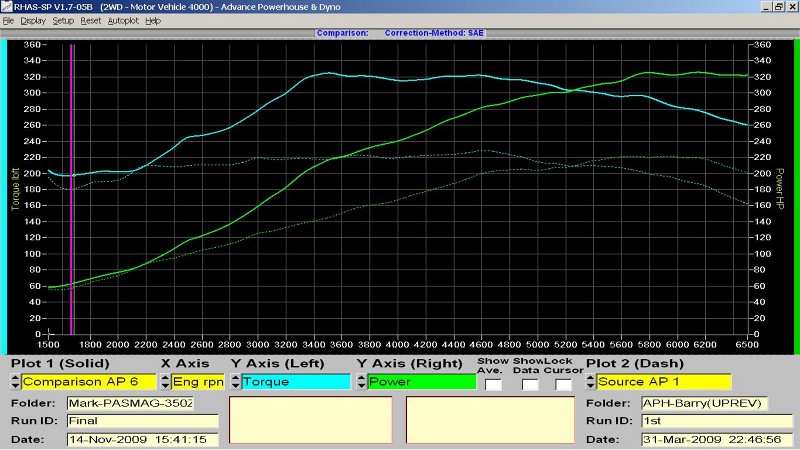The height and width of the screenshot is (450, 800).
Task: Click the Power HP axis label
Action: point(780,189)
